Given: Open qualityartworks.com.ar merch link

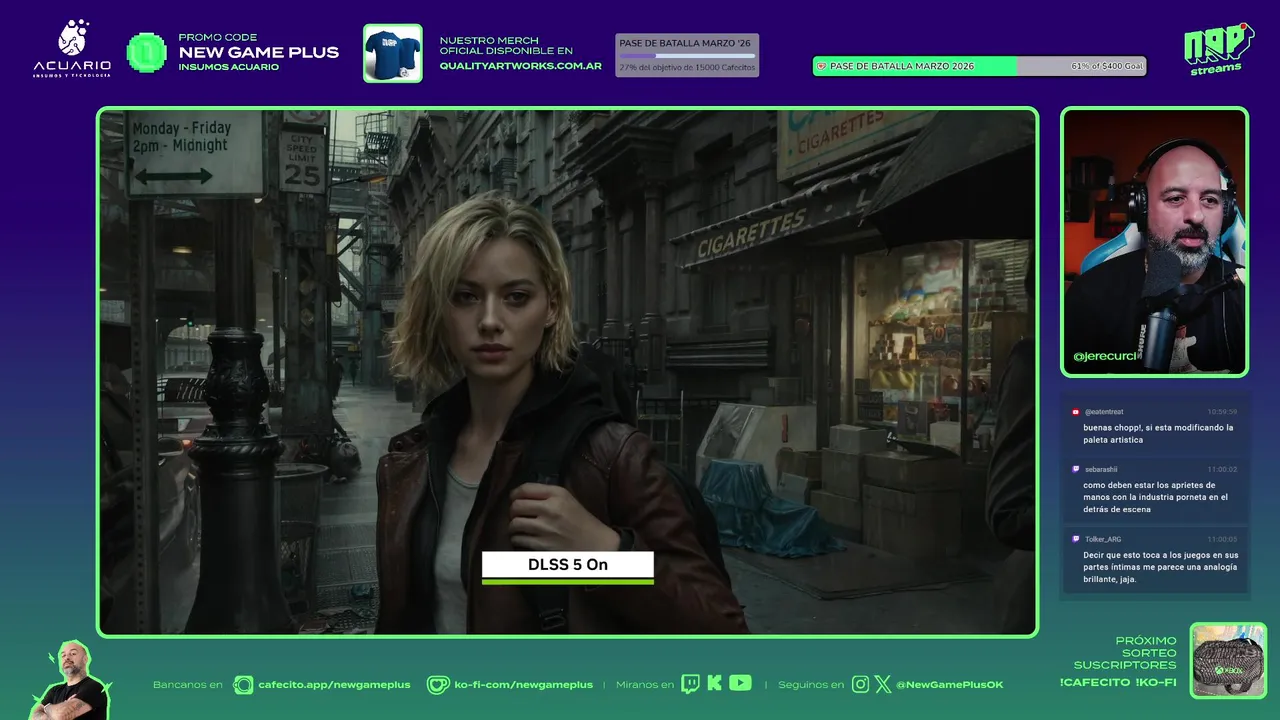Looking at the screenshot, I should pos(520,66).
